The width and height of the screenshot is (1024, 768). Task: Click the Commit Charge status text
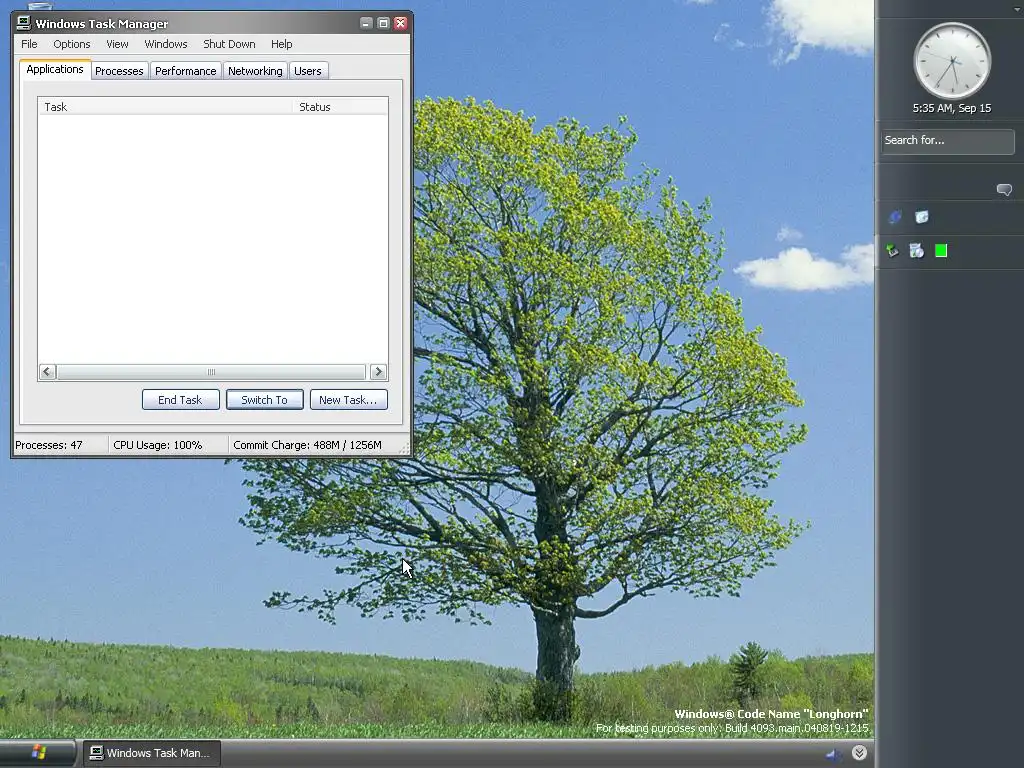tap(308, 445)
